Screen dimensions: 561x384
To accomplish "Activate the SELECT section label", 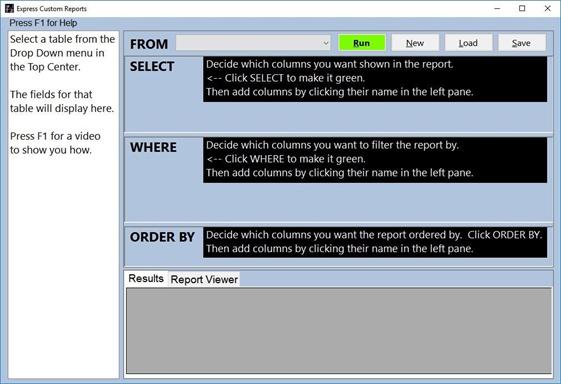I will (x=152, y=67).
